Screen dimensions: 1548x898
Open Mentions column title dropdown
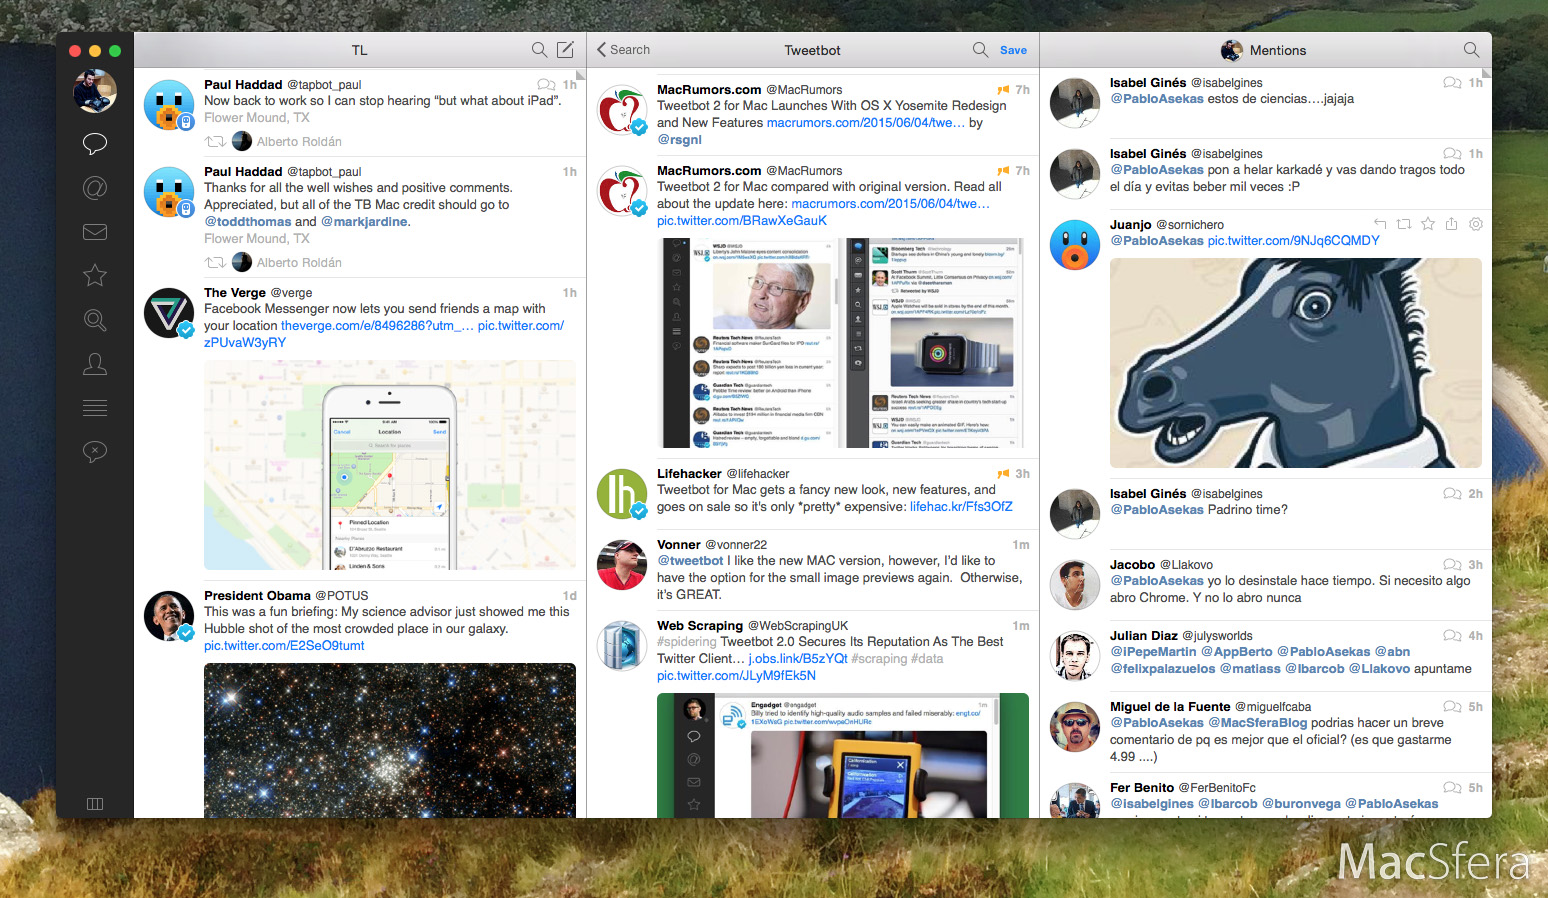[x=1265, y=50]
